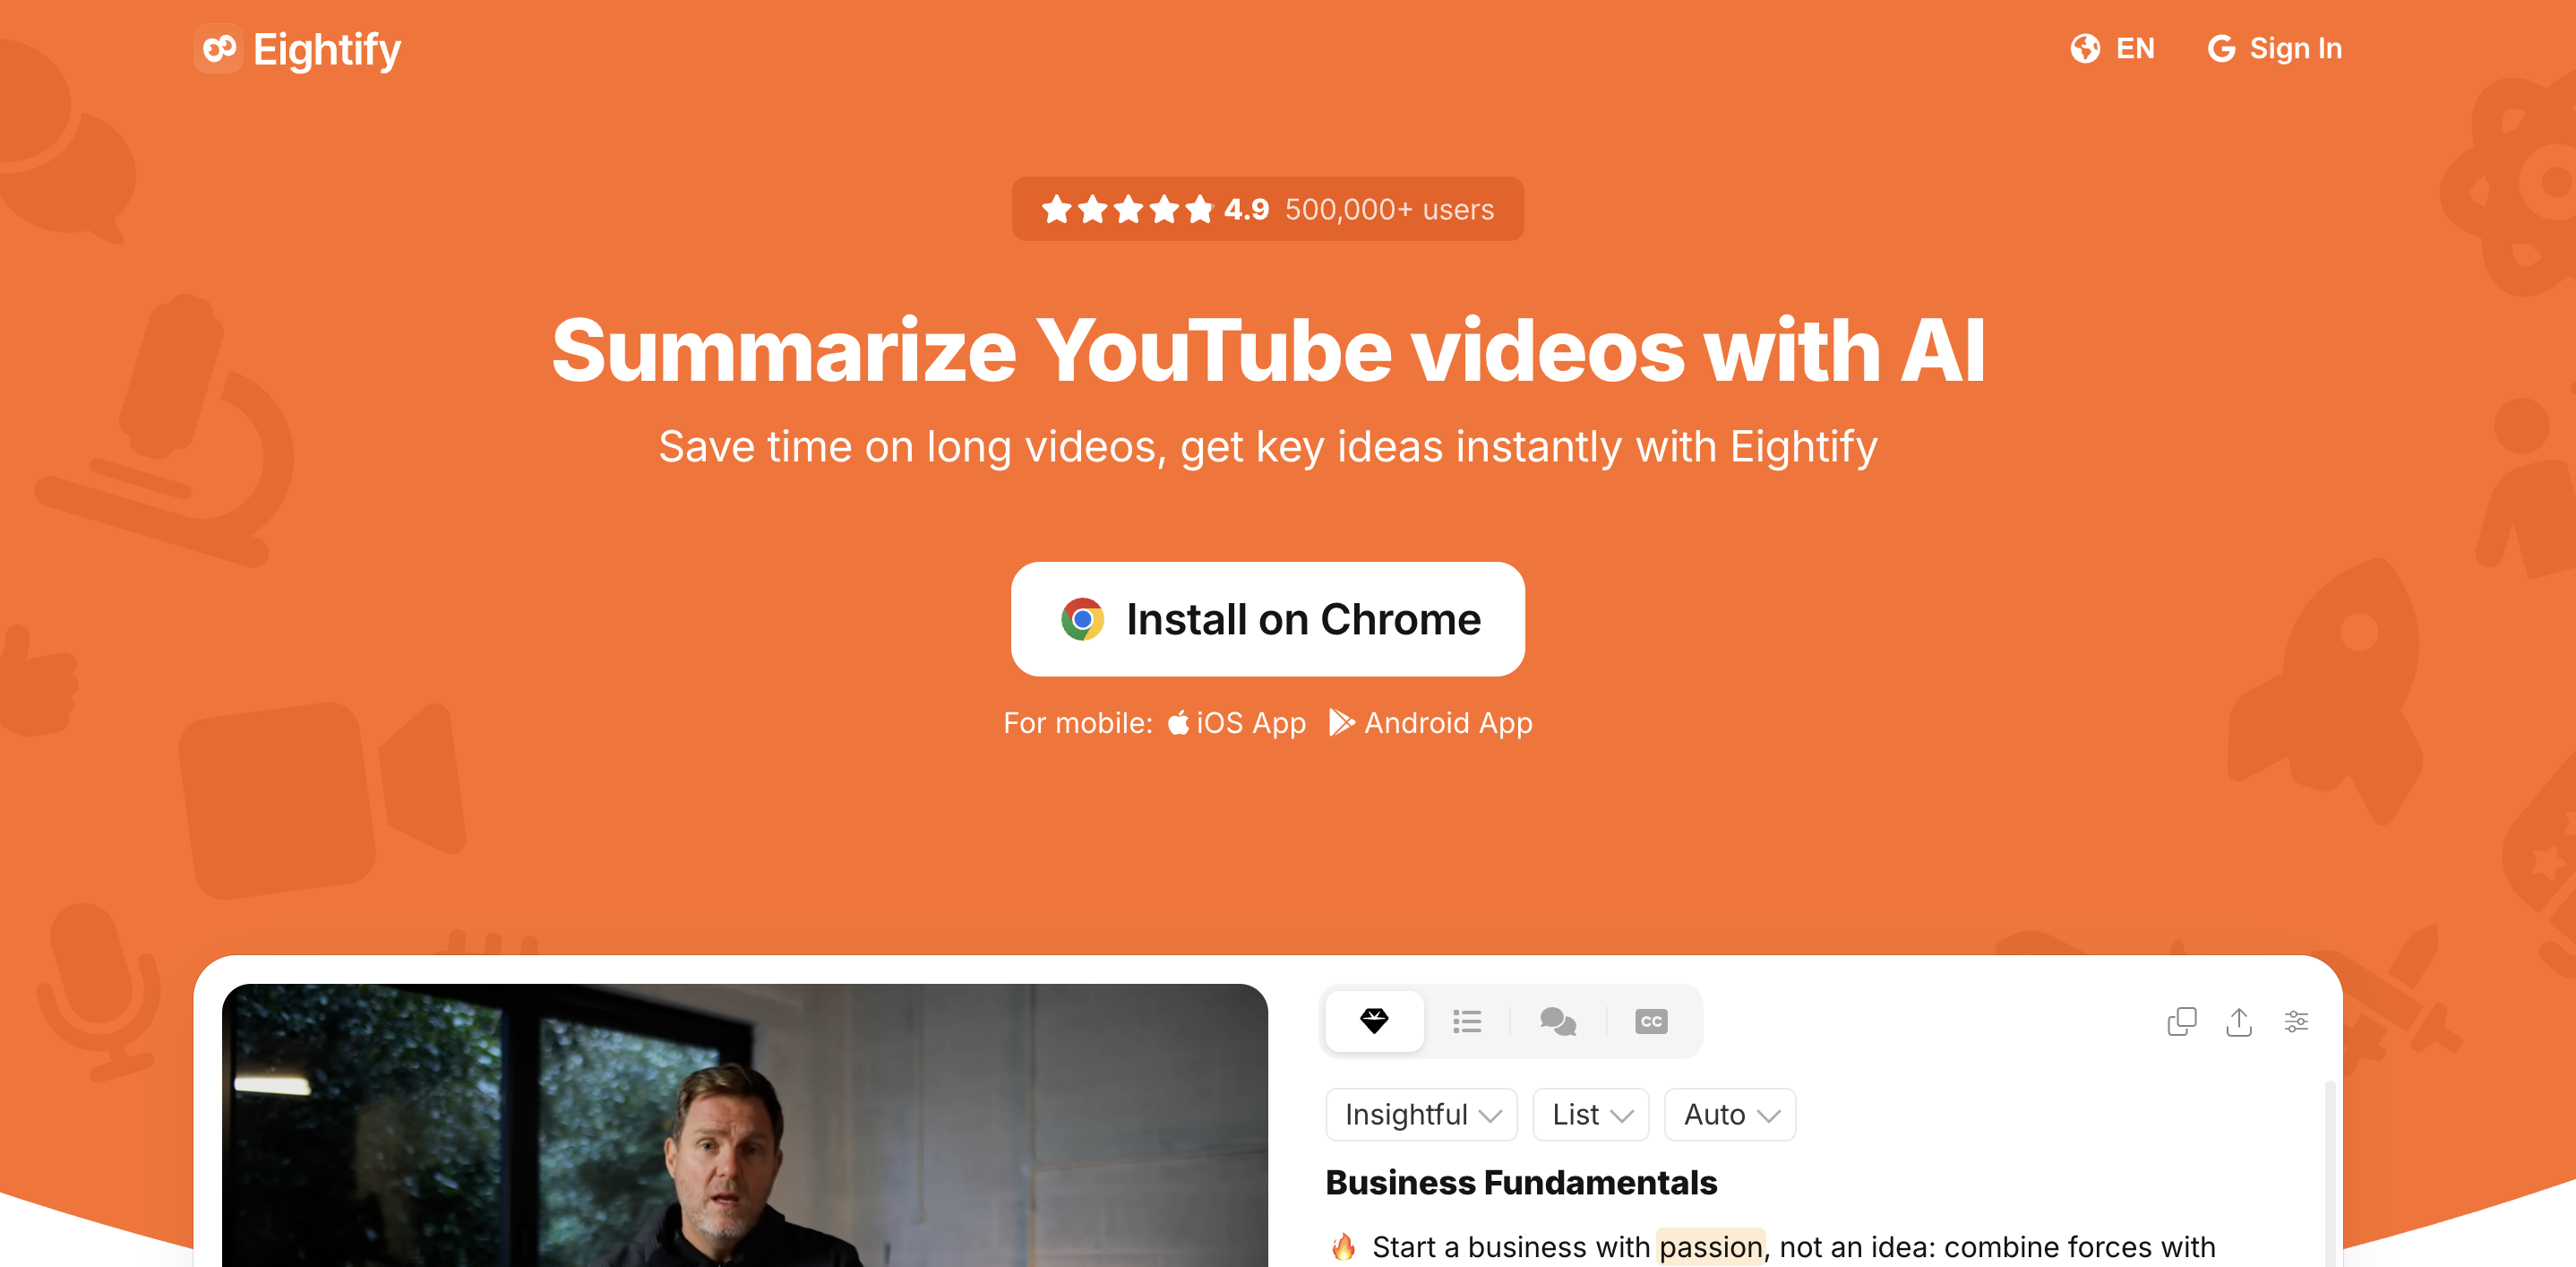Click the summary panel scrollbar
This screenshot has width=2576, height=1267.
[x=2331, y=1172]
